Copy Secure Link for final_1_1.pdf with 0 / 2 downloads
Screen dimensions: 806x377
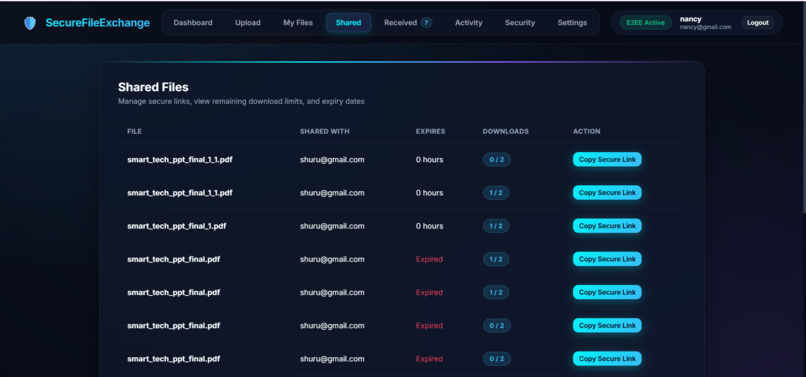pyautogui.click(x=607, y=159)
